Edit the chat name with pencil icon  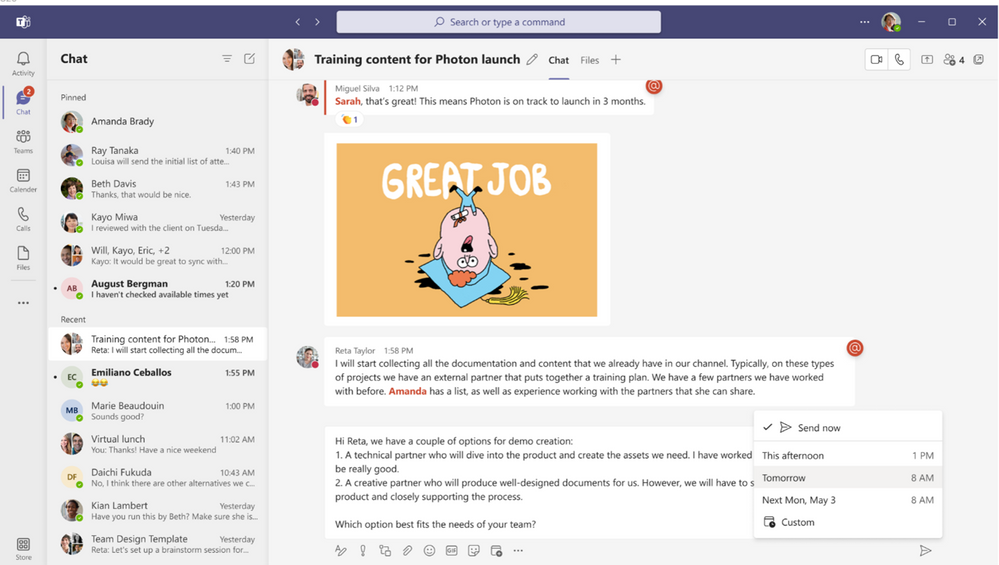(532, 59)
